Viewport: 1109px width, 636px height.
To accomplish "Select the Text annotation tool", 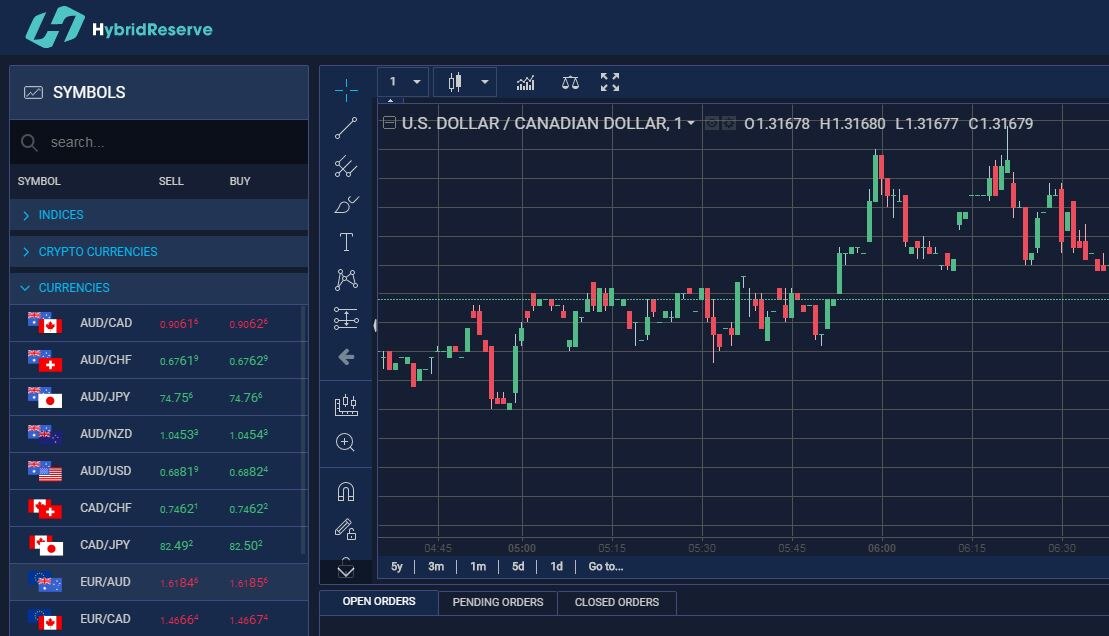I will pos(346,240).
